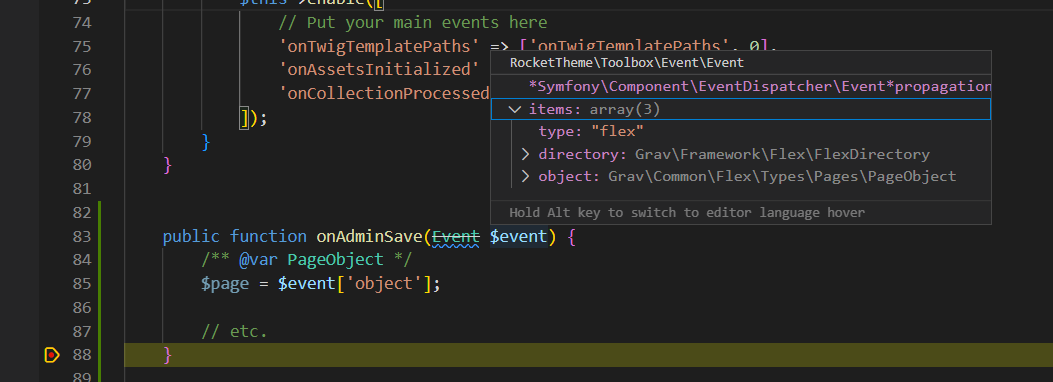Click the onAdminSave function name

tap(369, 236)
